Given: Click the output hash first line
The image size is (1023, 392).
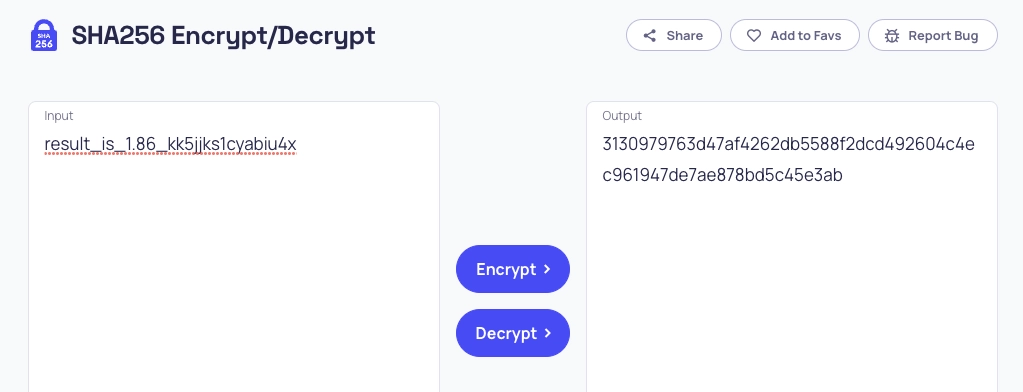Looking at the screenshot, I should point(788,144).
